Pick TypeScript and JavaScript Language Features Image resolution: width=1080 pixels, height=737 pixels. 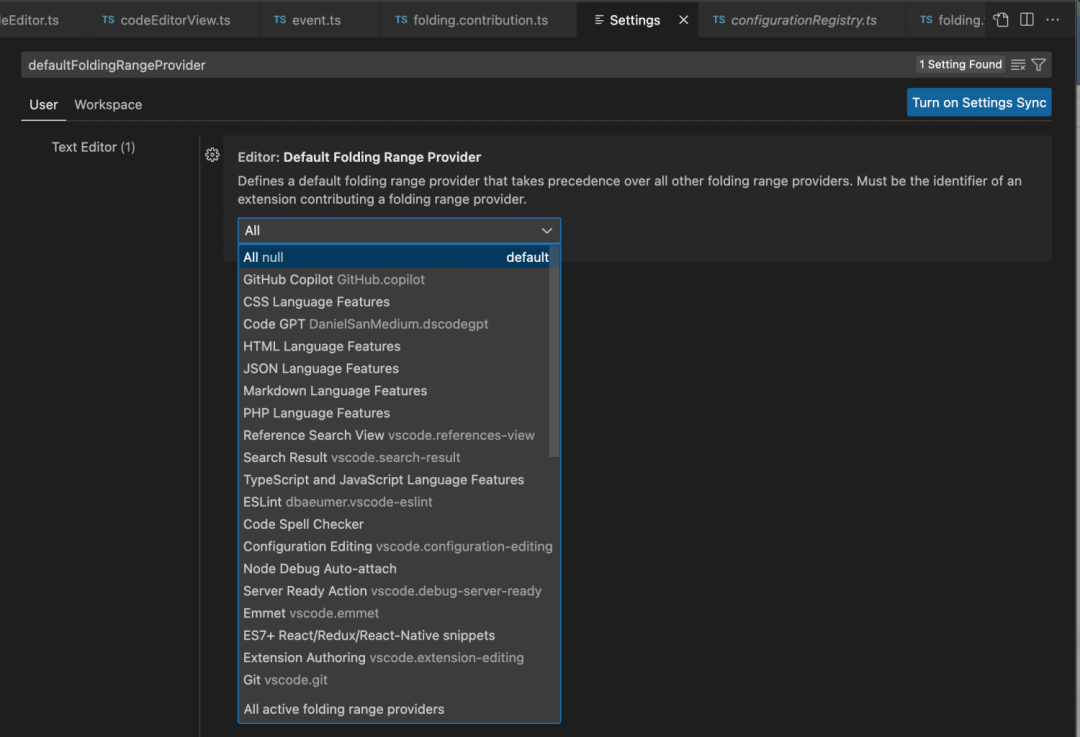pyautogui.click(x=383, y=480)
